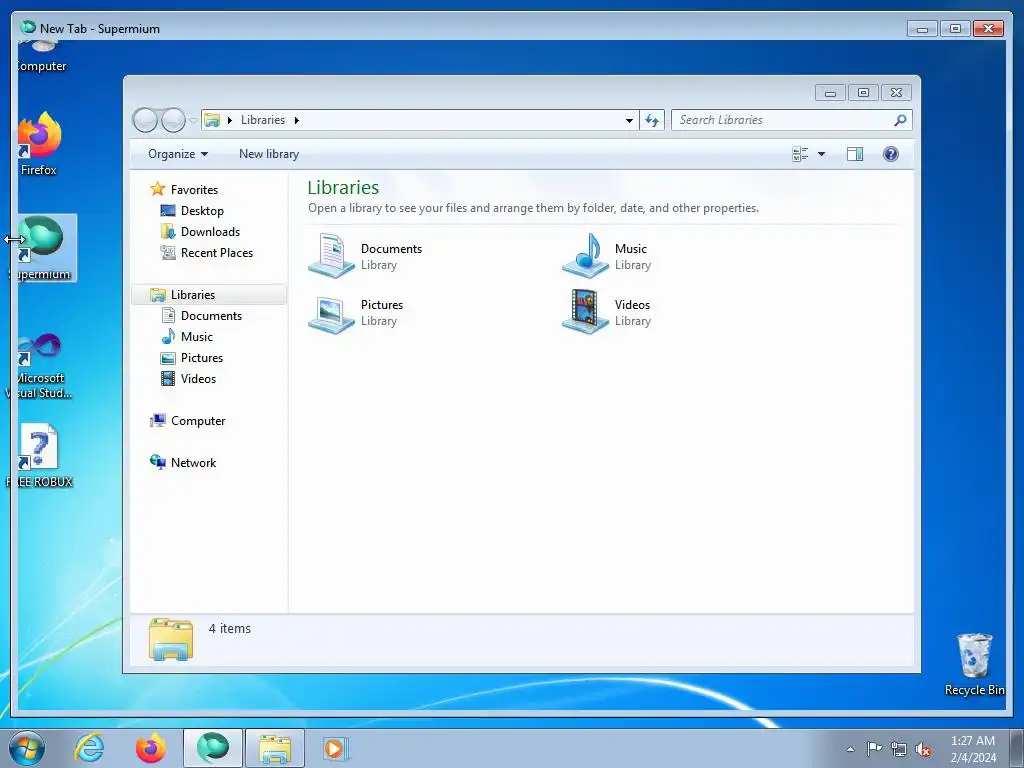This screenshot has width=1024, height=768.
Task: Click the arrow after Libraries in address bar
Action: (x=296, y=120)
